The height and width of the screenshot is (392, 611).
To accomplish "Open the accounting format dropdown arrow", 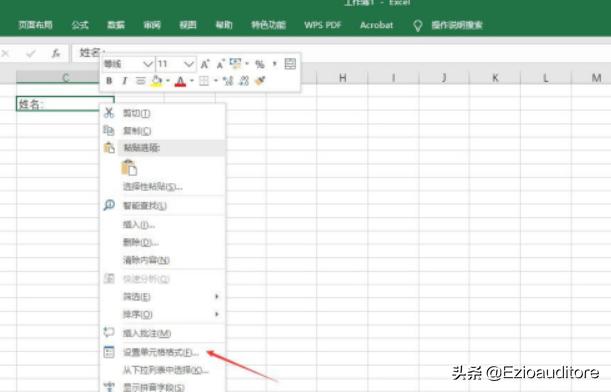I will [x=247, y=64].
